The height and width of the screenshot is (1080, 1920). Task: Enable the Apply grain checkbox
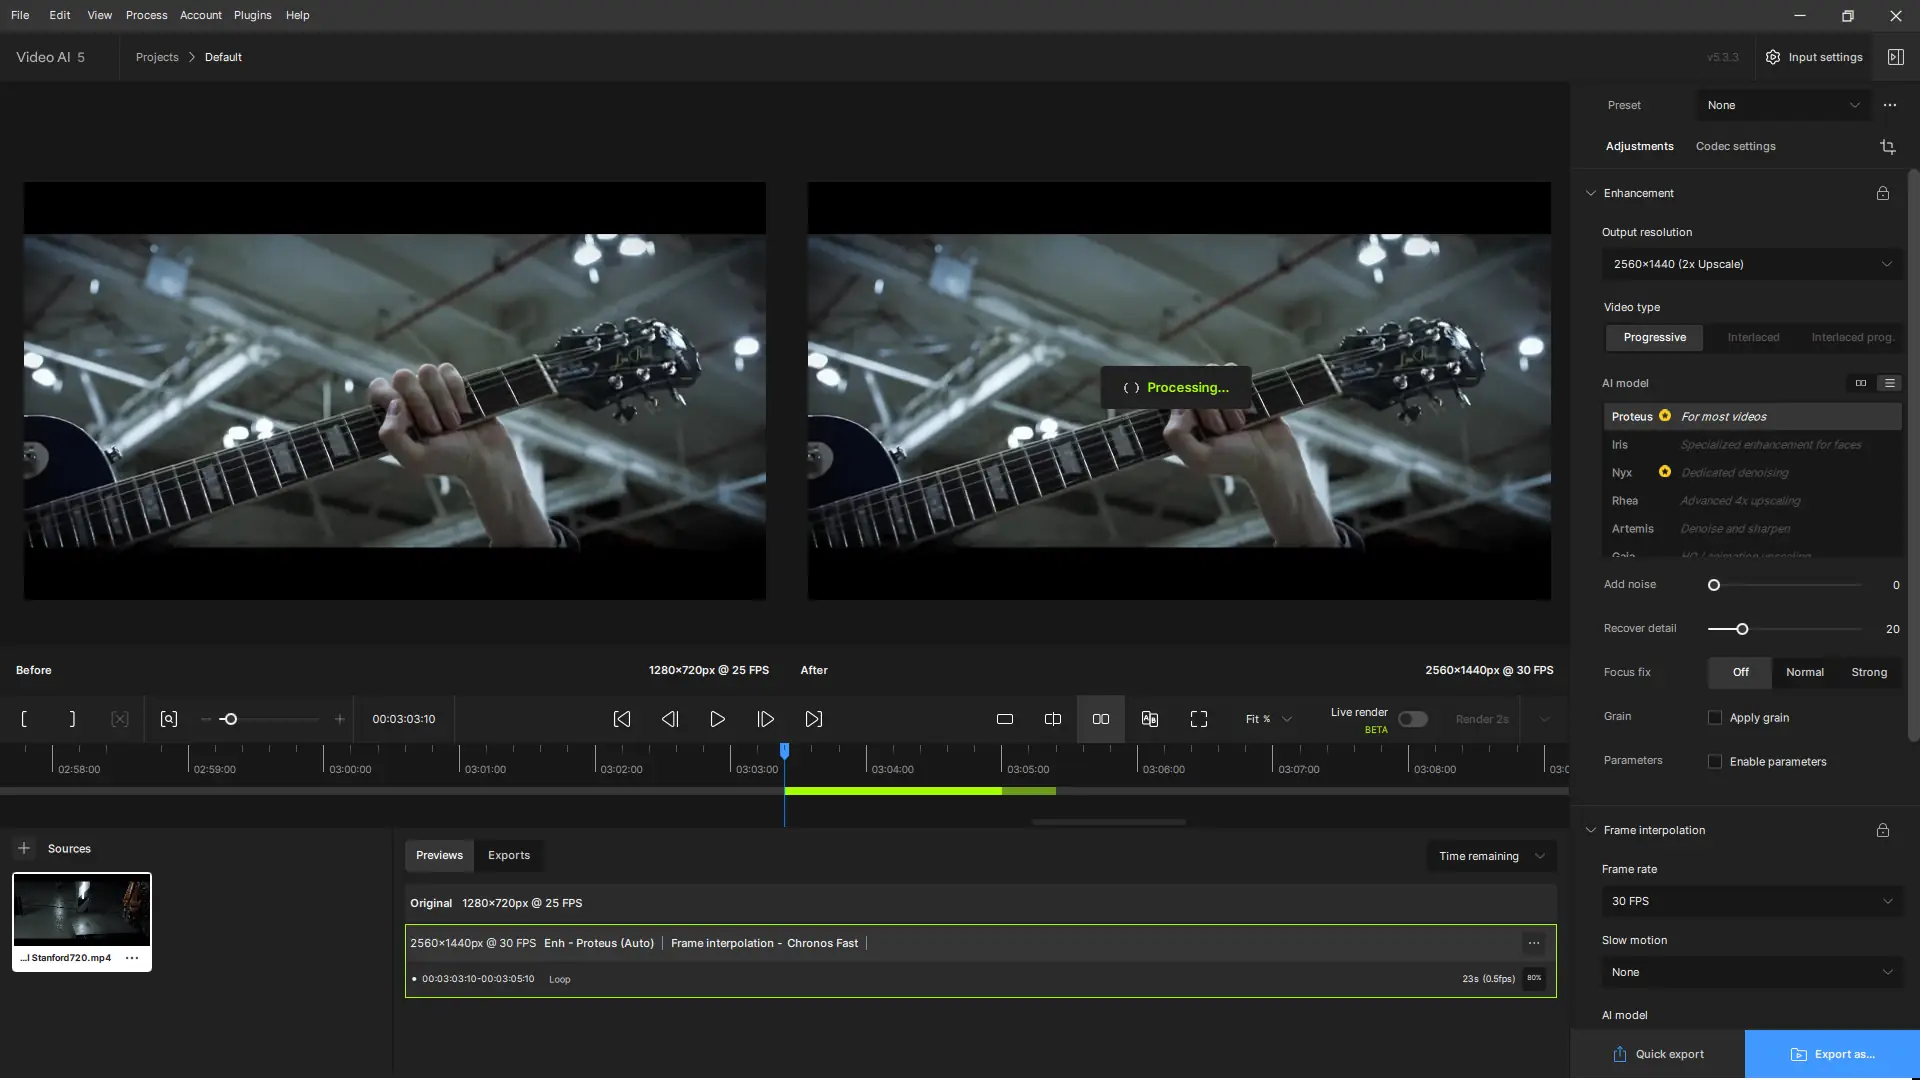[1715, 718]
